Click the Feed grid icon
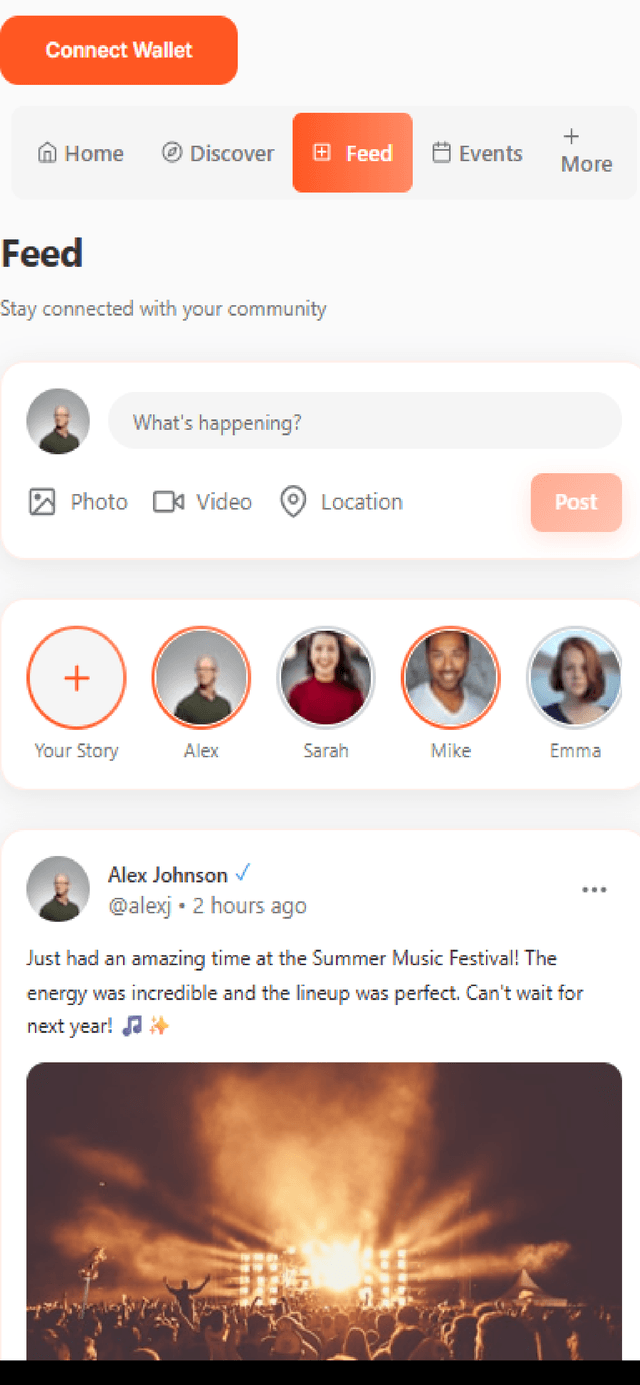This screenshot has height=1385, width=640. tap(321, 152)
